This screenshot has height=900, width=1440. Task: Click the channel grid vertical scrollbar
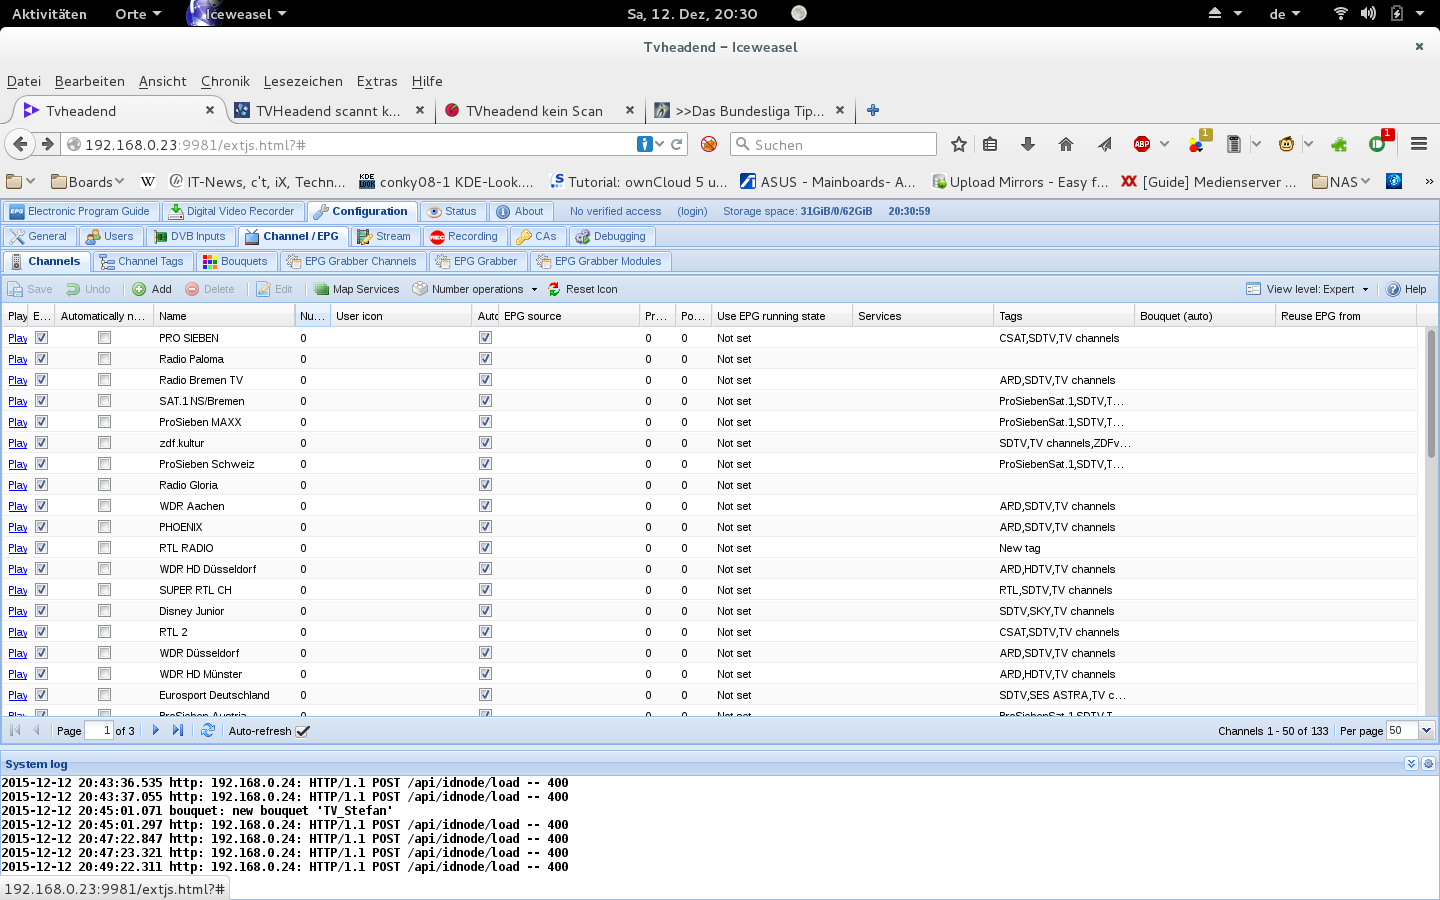tap(1431, 394)
